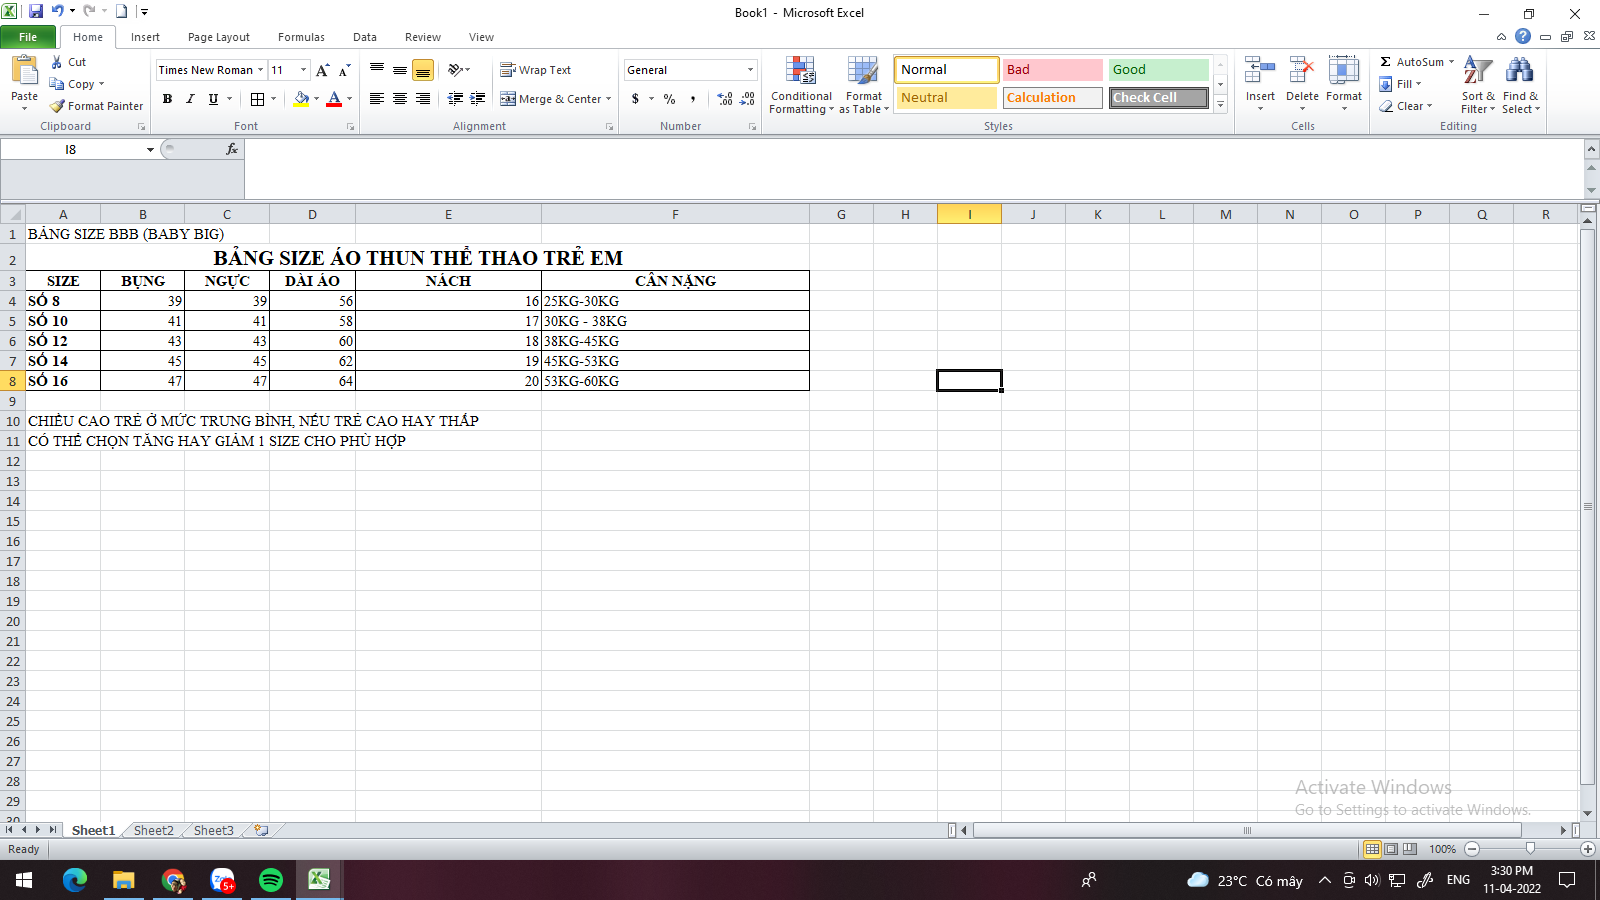Expand the formula bar
The height and width of the screenshot is (900, 1600).
pyautogui.click(x=1591, y=149)
